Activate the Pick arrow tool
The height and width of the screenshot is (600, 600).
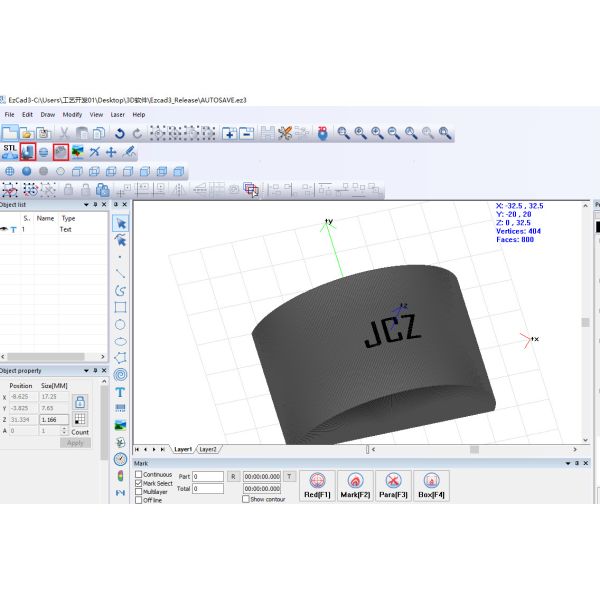(x=120, y=223)
